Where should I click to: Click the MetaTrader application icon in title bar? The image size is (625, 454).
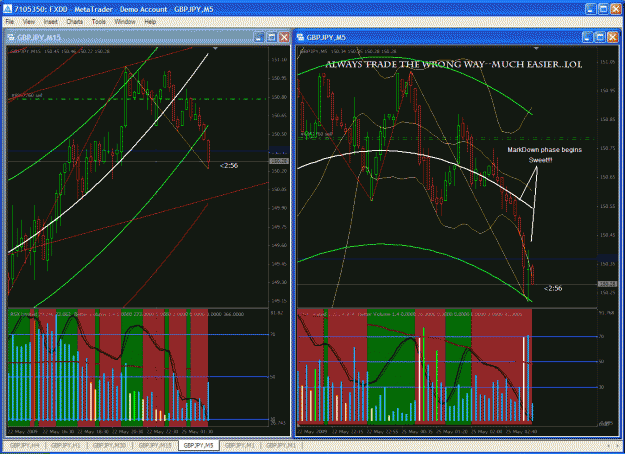coord(8,9)
